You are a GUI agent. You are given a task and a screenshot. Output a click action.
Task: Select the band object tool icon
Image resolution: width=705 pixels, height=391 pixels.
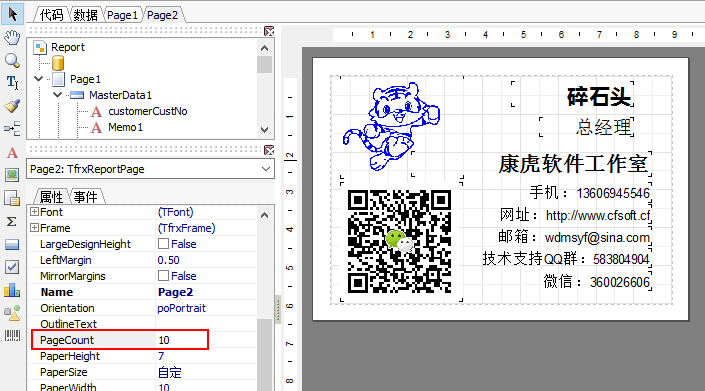12,244
